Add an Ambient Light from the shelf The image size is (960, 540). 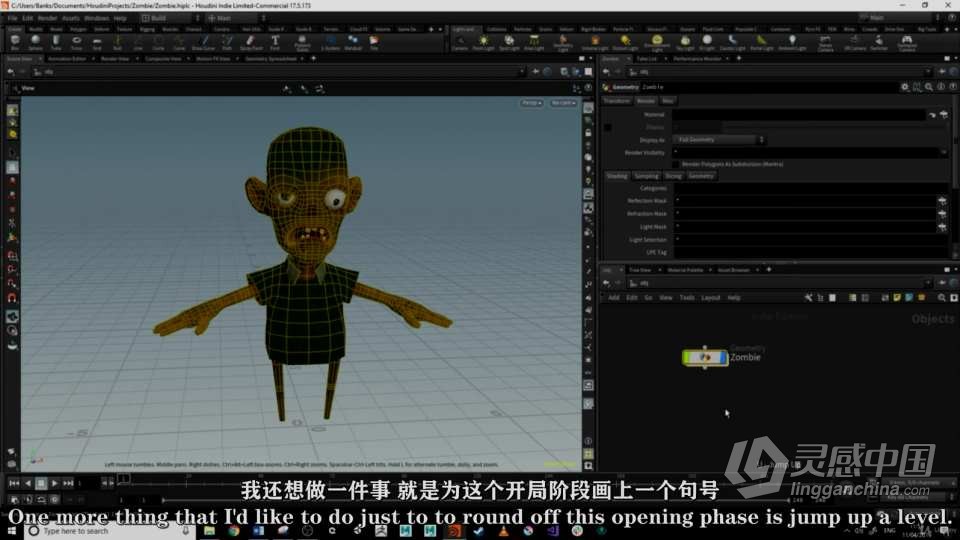pos(792,42)
